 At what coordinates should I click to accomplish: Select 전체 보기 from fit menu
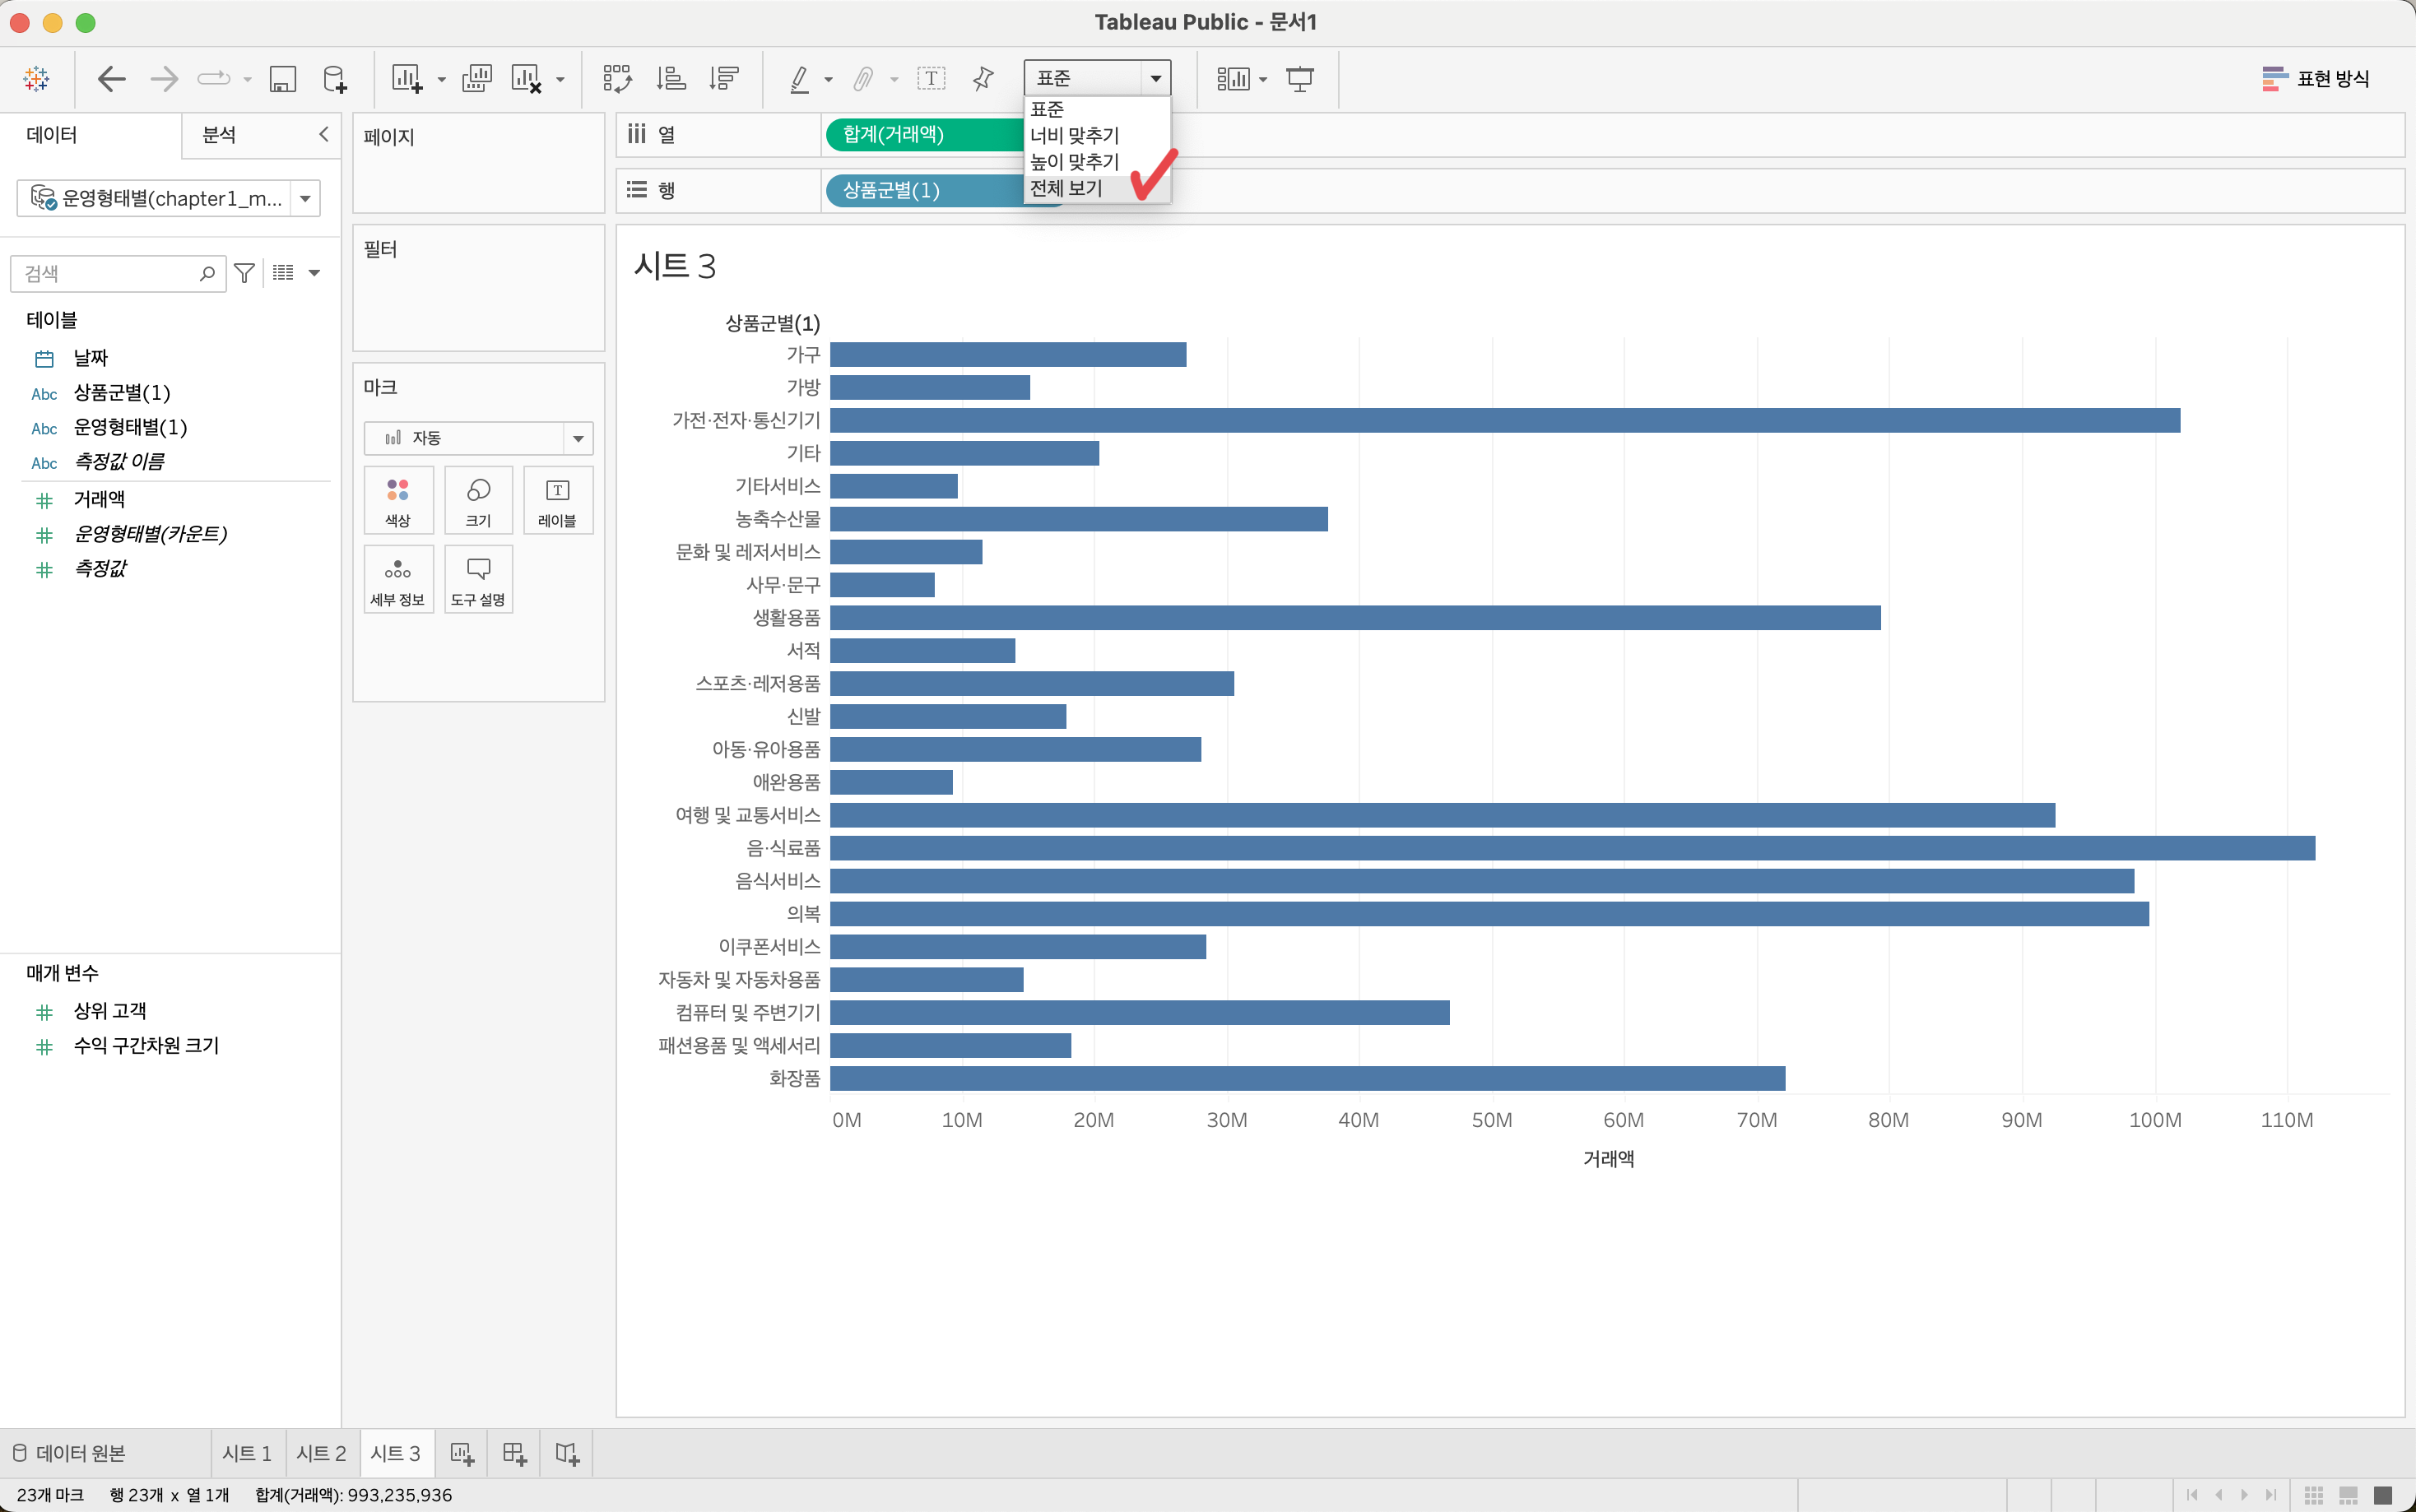tap(1066, 188)
